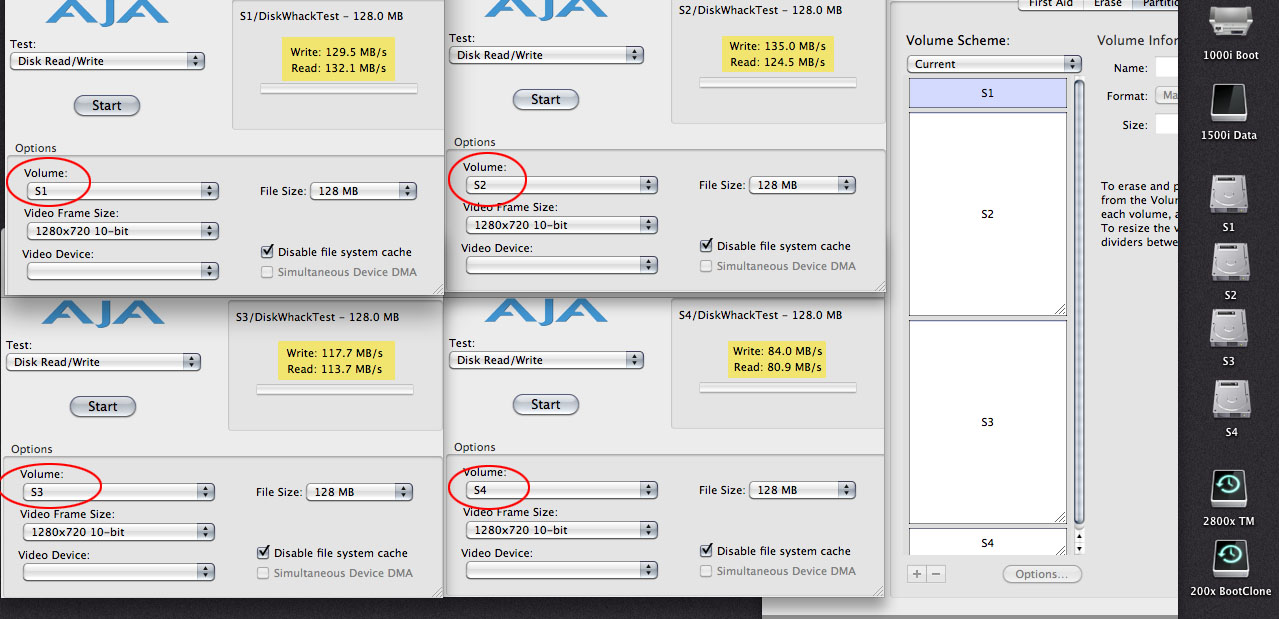Open Test dropdown in the S1 window

point(107,61)
